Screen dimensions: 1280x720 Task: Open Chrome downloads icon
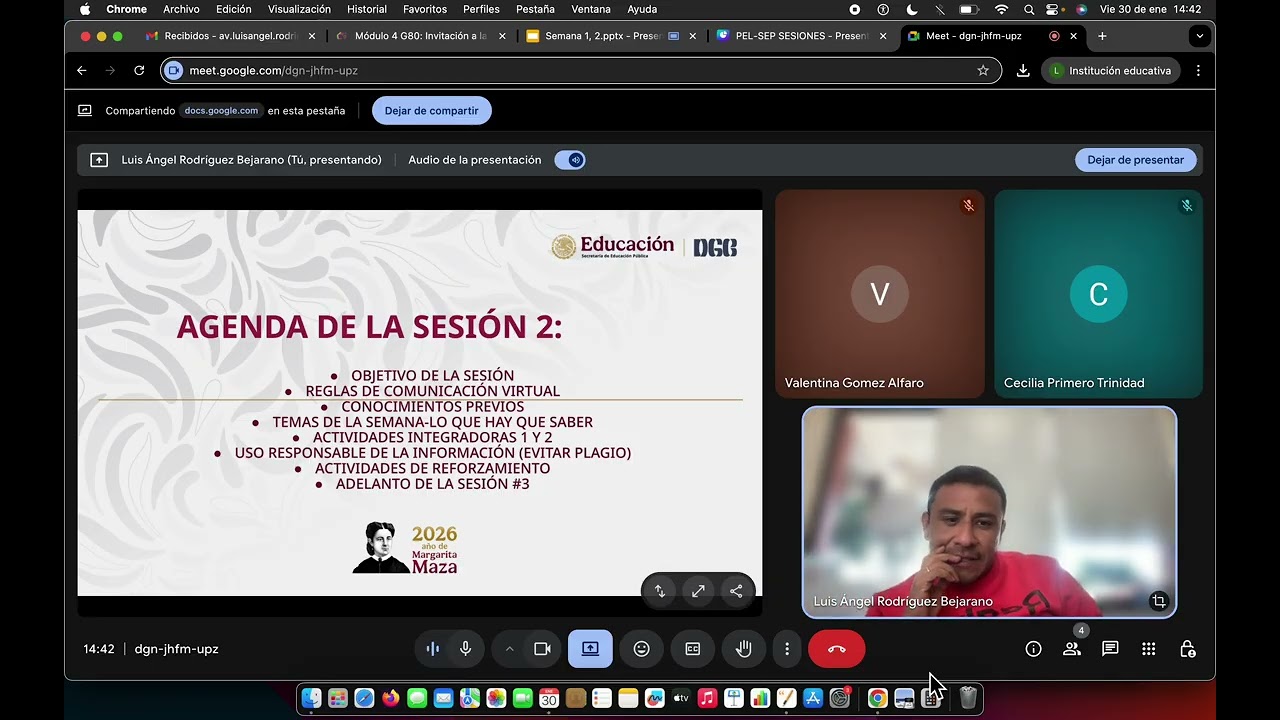(1023, 71)
